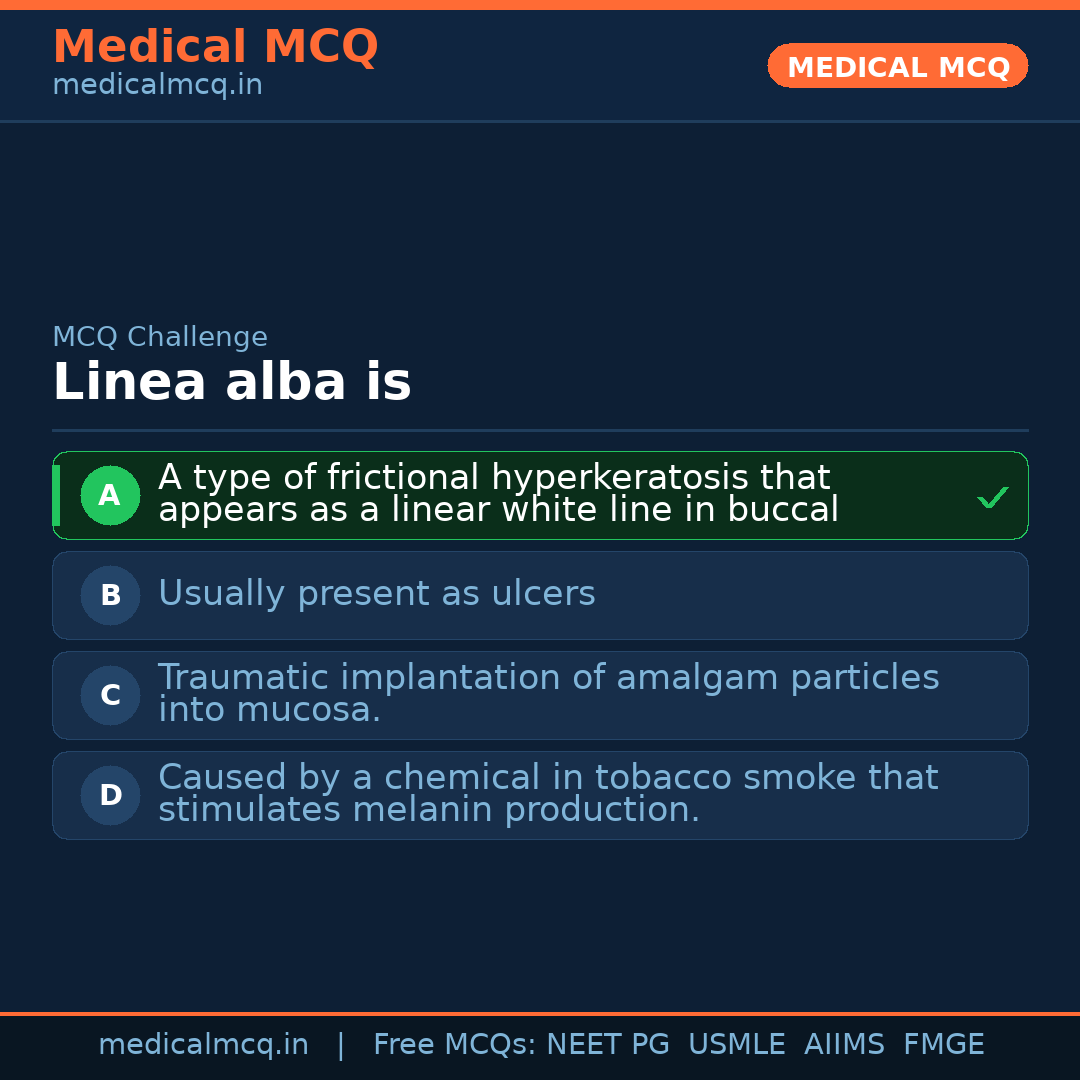Click the 'MCQ Challenge' label
The height and width of the screenshot is (1080, 1080).
(160, 337)
